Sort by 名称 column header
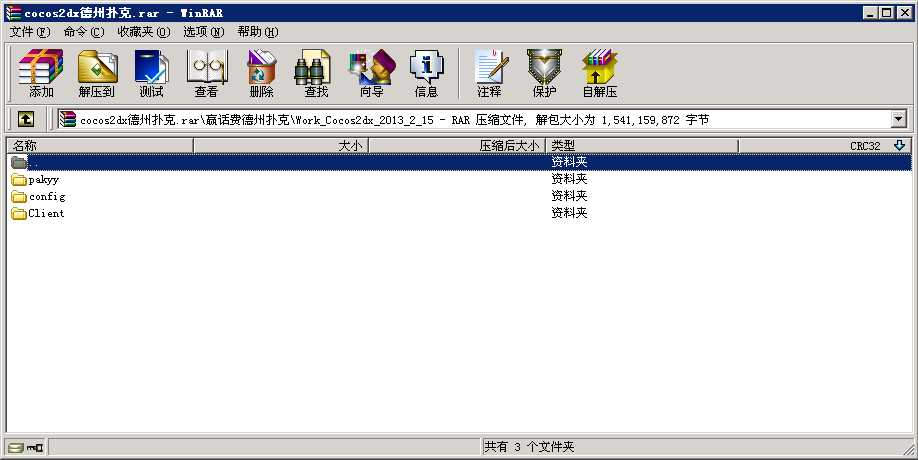This screenshot has width=918, height=460. tap(100, 146)
